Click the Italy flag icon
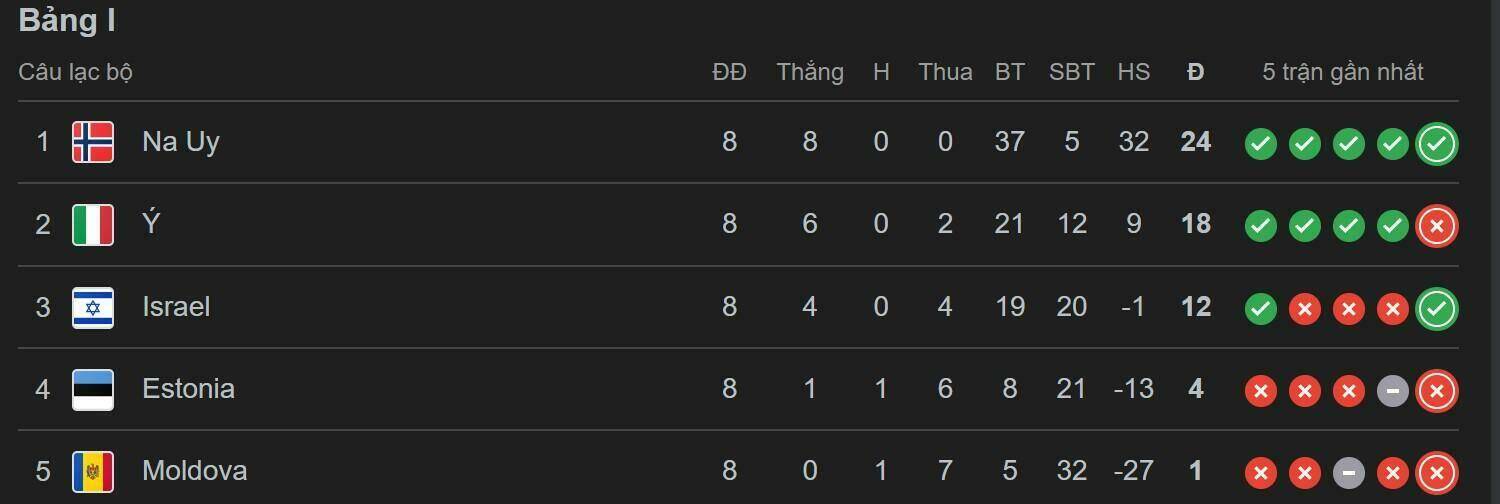 (93, 225)
